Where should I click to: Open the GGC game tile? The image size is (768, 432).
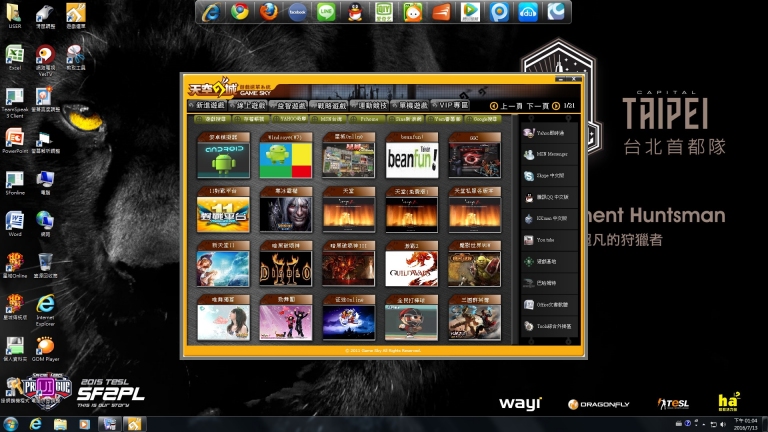point(475,155)
